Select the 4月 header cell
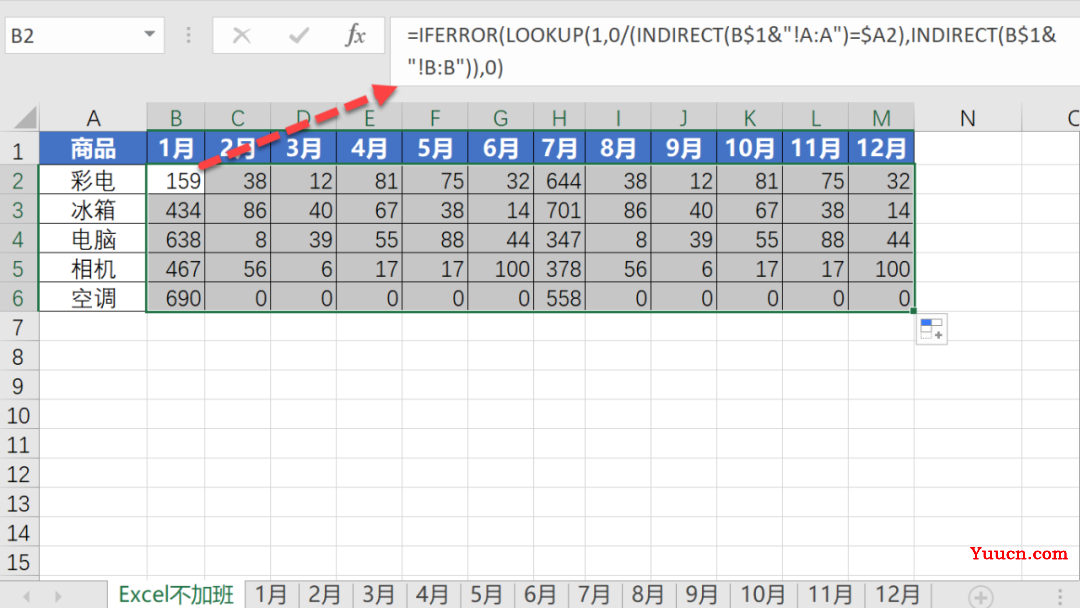This screenshot has width=1080, height=608. [x=369, y=148]
